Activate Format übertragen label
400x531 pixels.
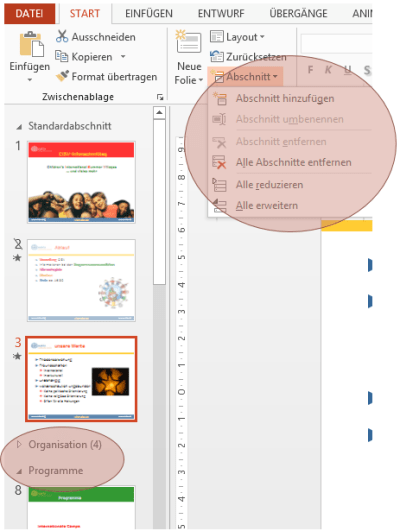click(x=114, y=77)
